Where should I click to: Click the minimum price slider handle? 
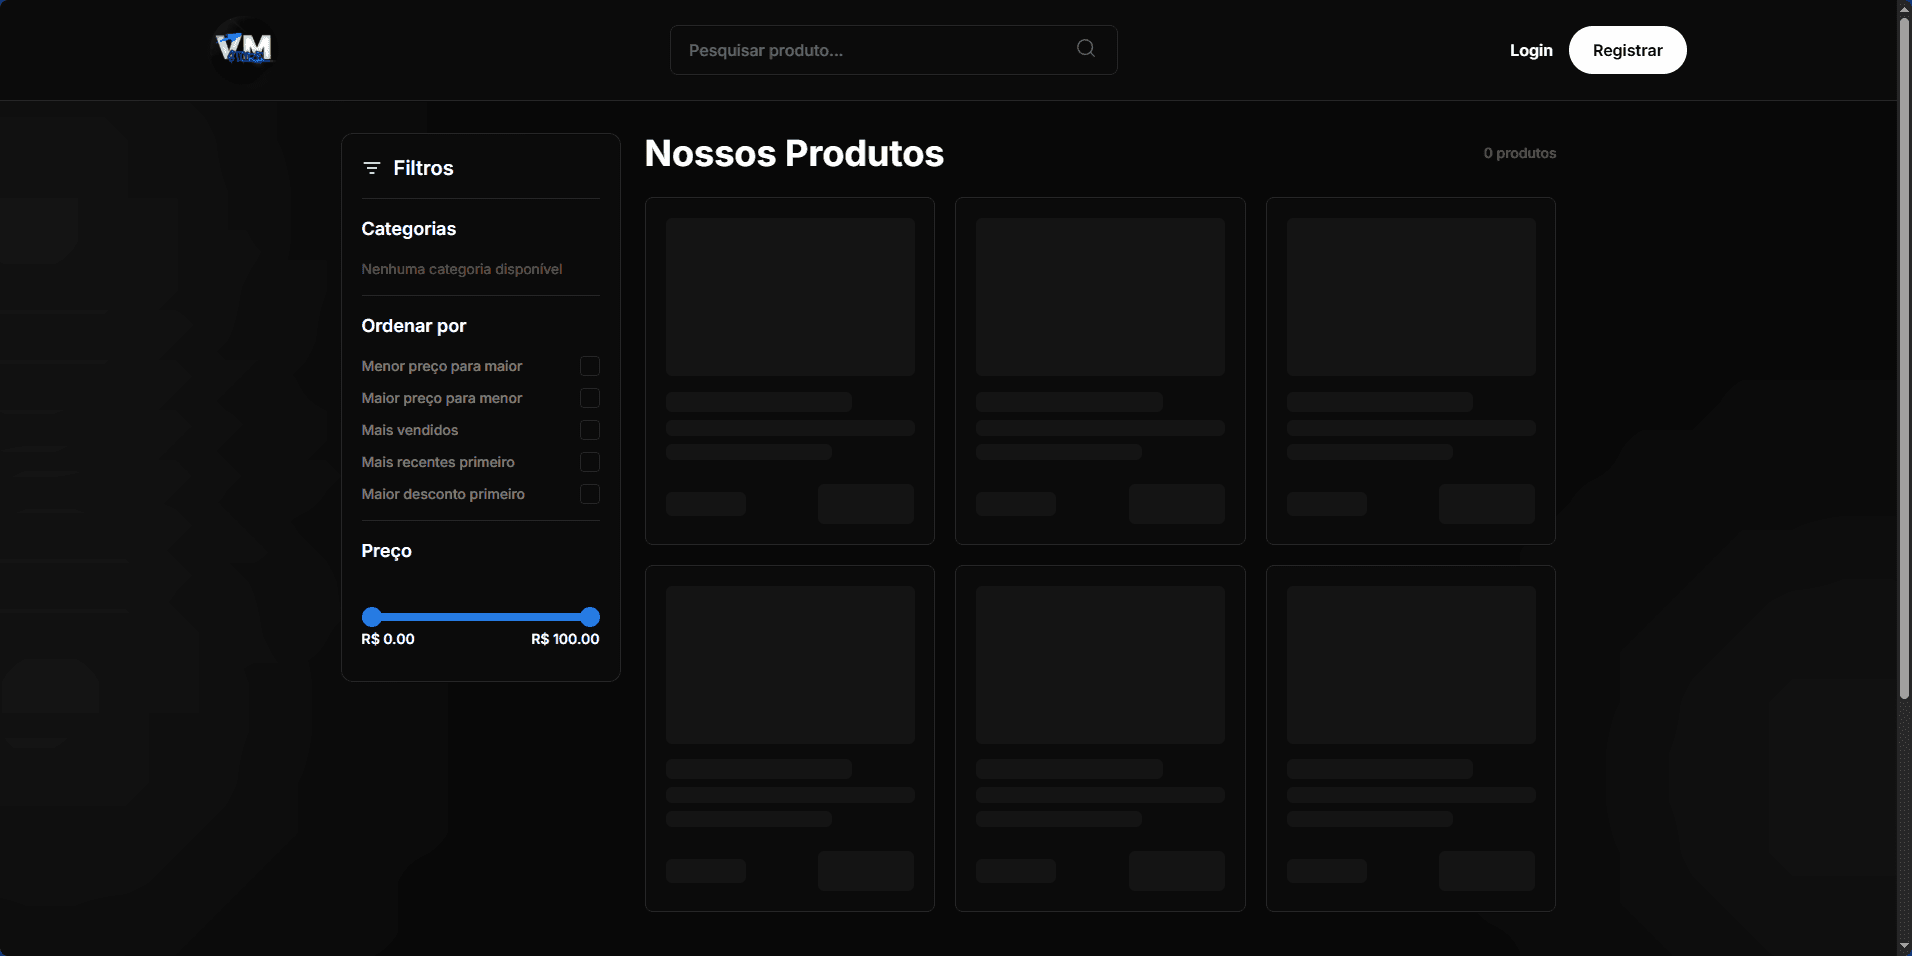[x=372, y=617]
